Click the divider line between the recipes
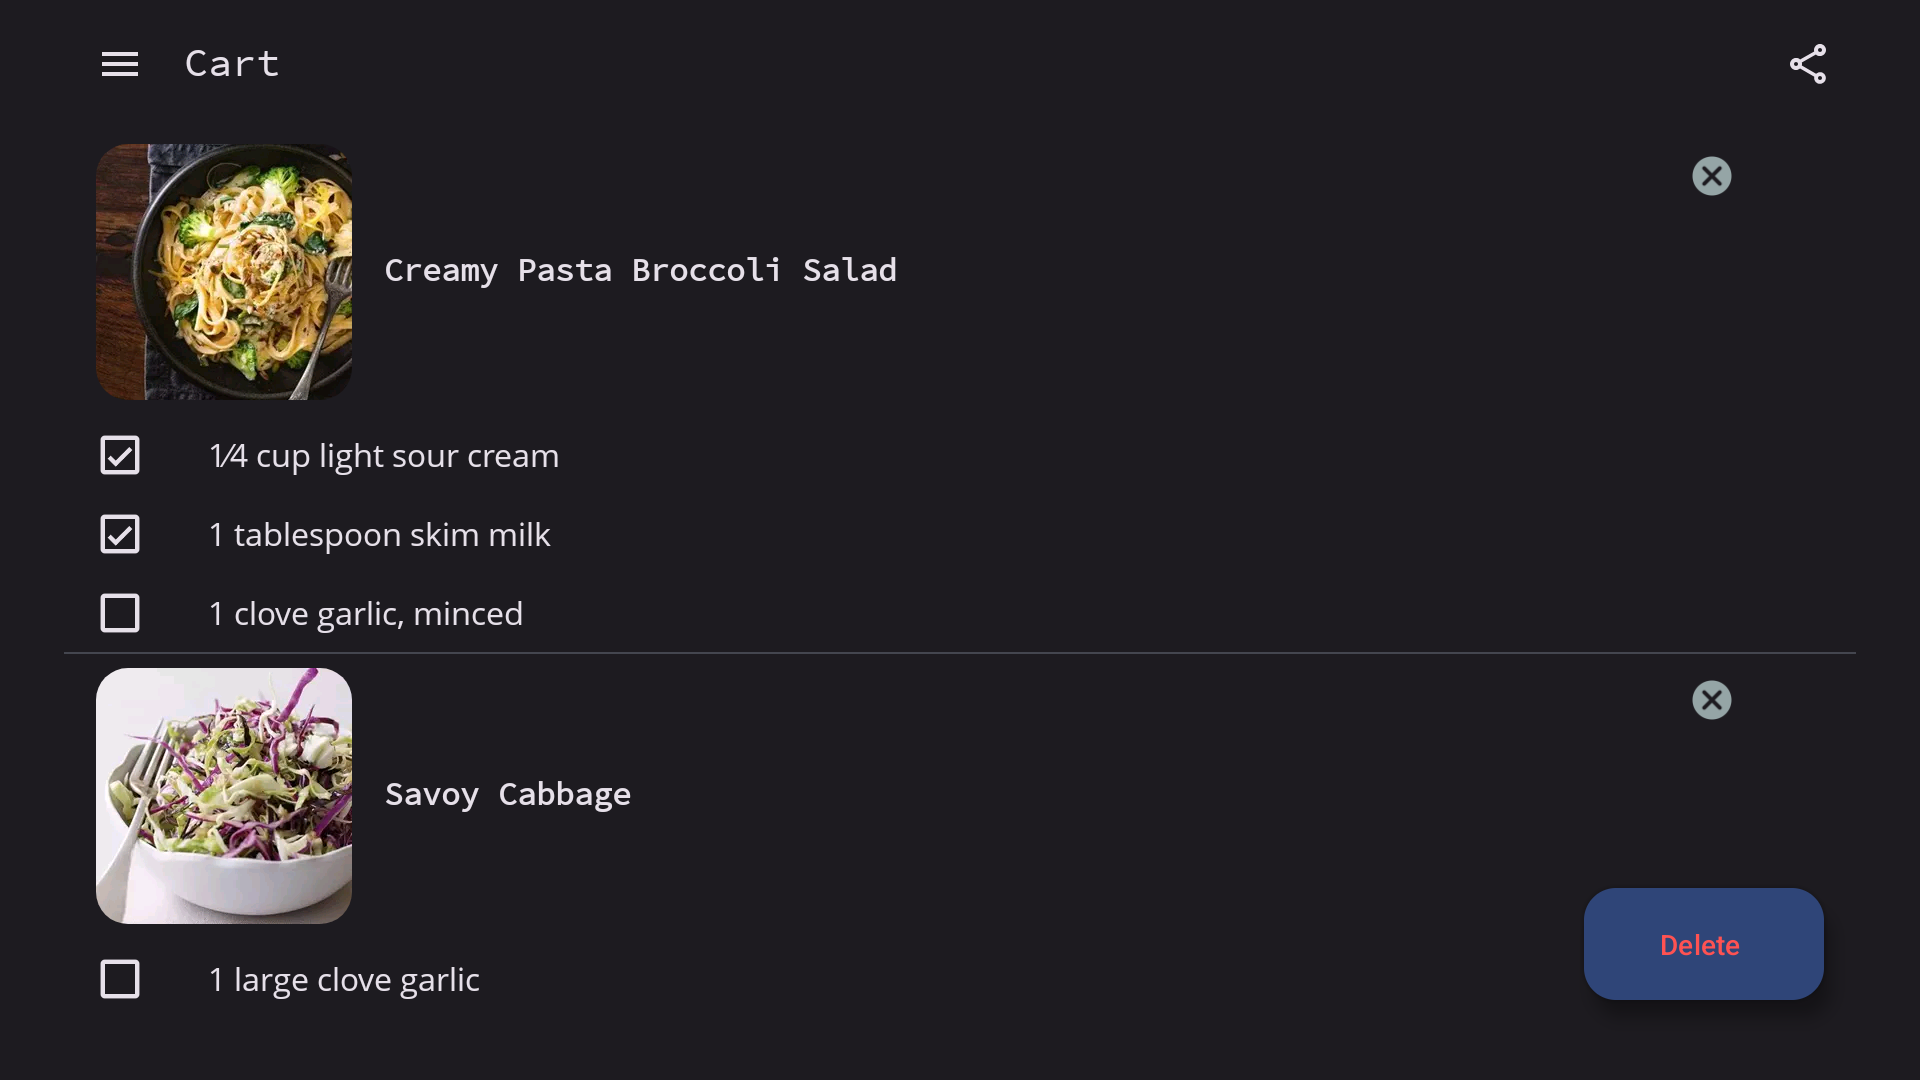Viewport: 1920px width, 1080px height. [x=960, y=653]
